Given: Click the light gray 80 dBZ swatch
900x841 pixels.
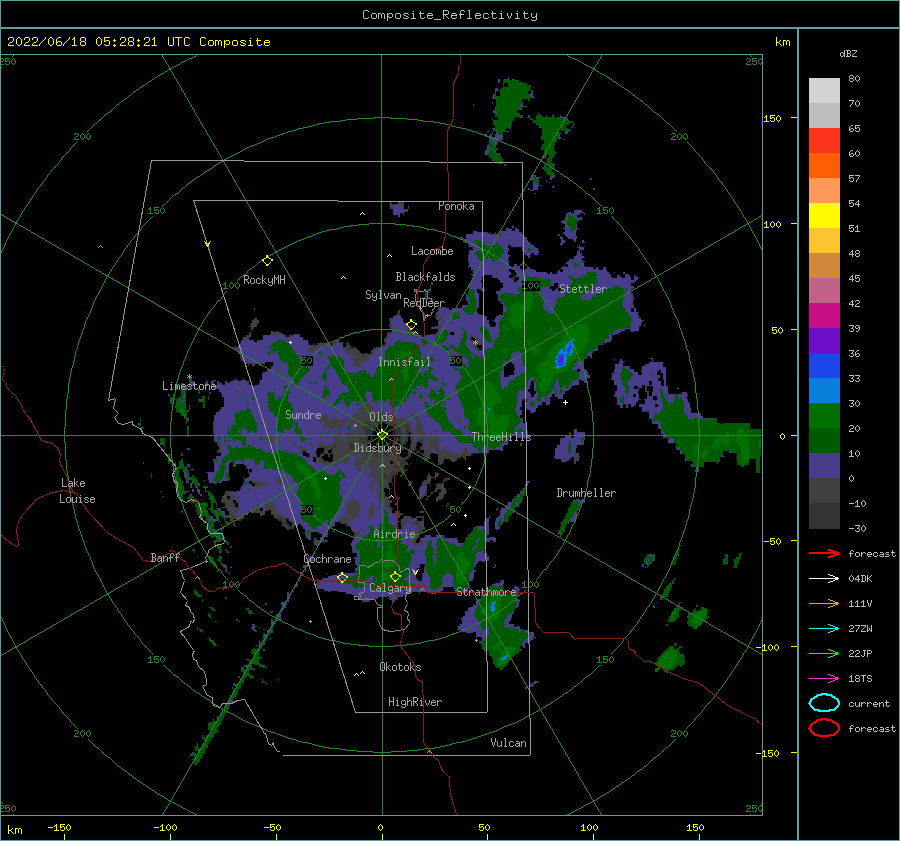Looking at the screenshot, I should tap(824, 91).
